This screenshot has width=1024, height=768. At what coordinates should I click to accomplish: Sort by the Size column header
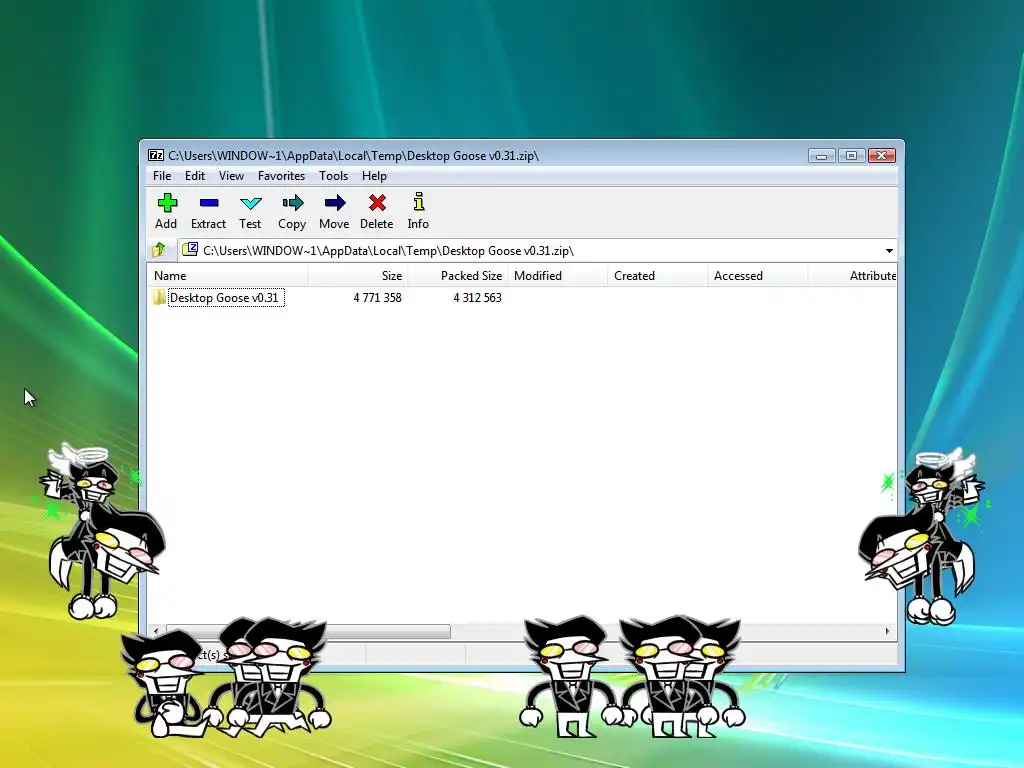pyautogui.click(x=358, y=276)
